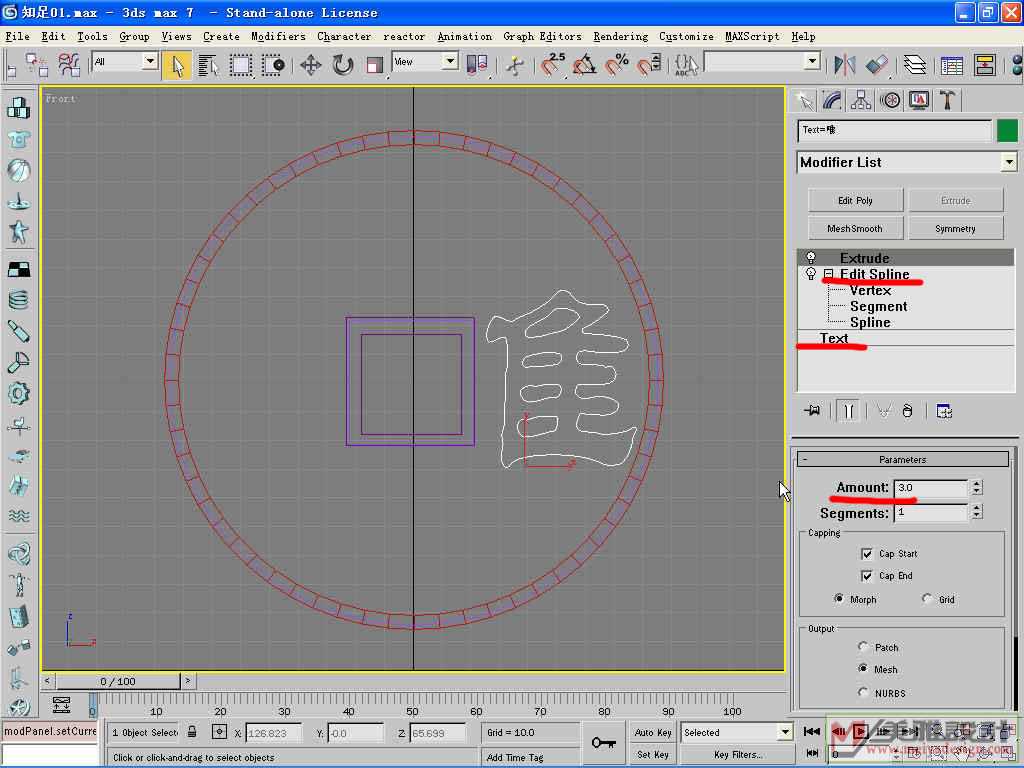This screenshot has width=1024, height=768.
Task: Open the selection filter All dropdown
Action: tap(149, 62)
